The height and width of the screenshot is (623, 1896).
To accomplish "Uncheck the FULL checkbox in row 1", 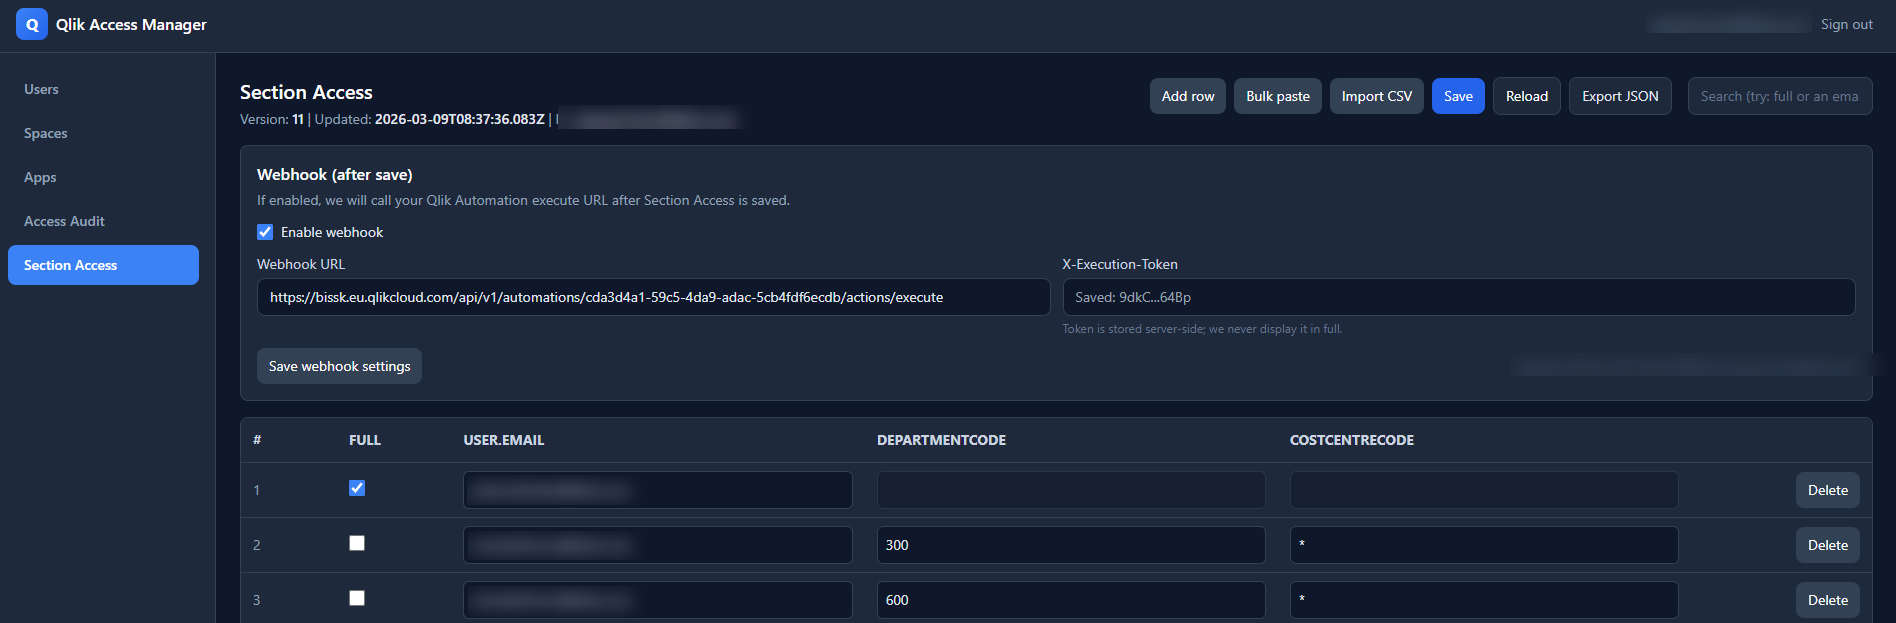I will [357, 488].
